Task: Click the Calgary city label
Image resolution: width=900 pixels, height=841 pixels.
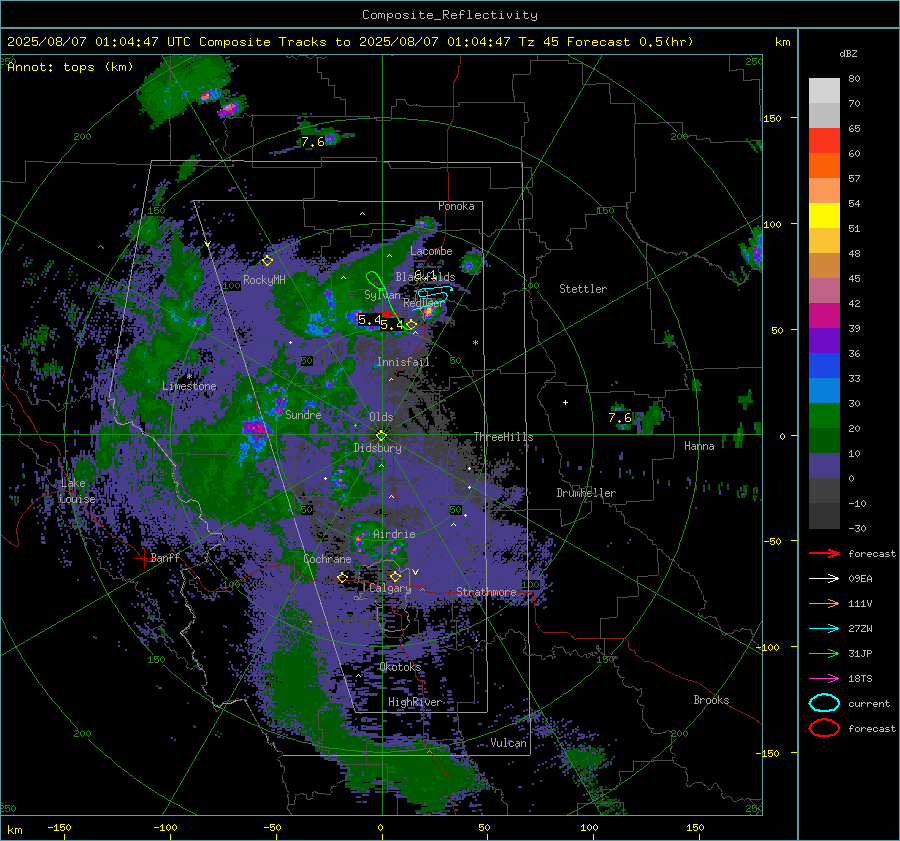Action: tap(390, 588)
